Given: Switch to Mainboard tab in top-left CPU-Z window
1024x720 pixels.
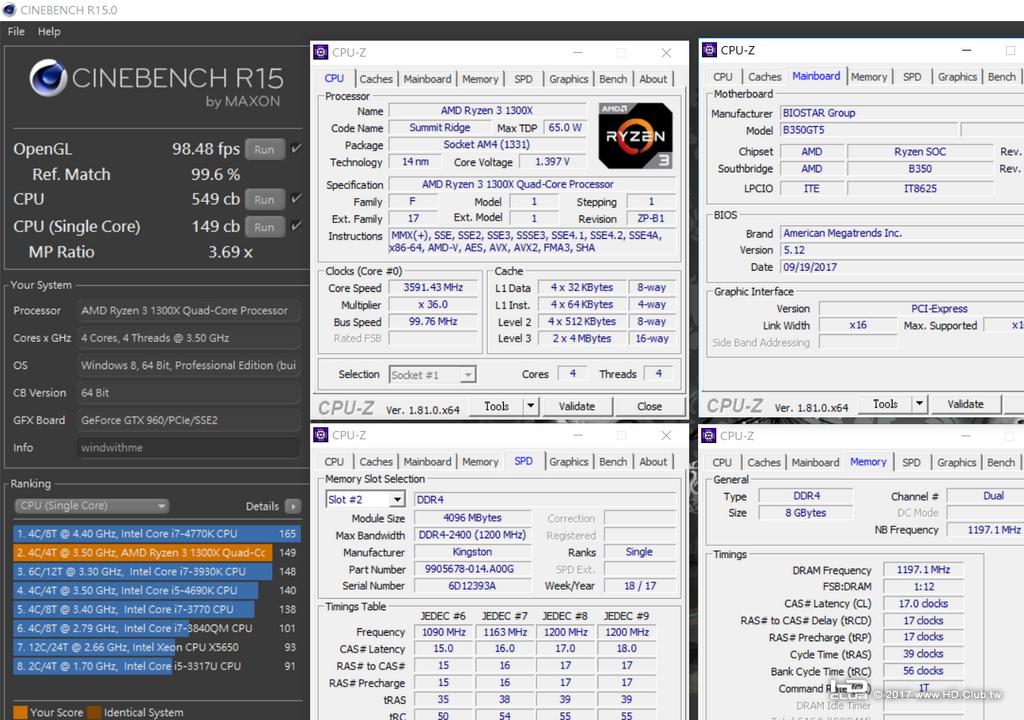Looking at the screenshot, I should [x=427, y=79].
